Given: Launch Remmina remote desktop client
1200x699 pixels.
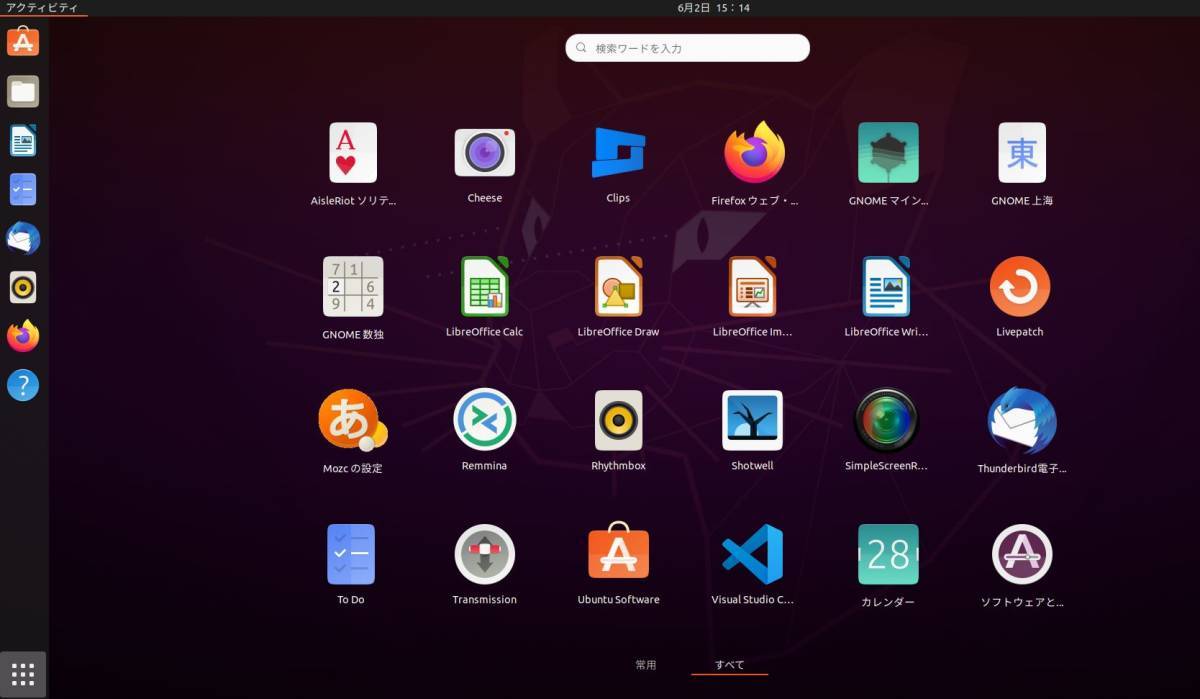Looking at the screenshot, I should coord(485,420).
